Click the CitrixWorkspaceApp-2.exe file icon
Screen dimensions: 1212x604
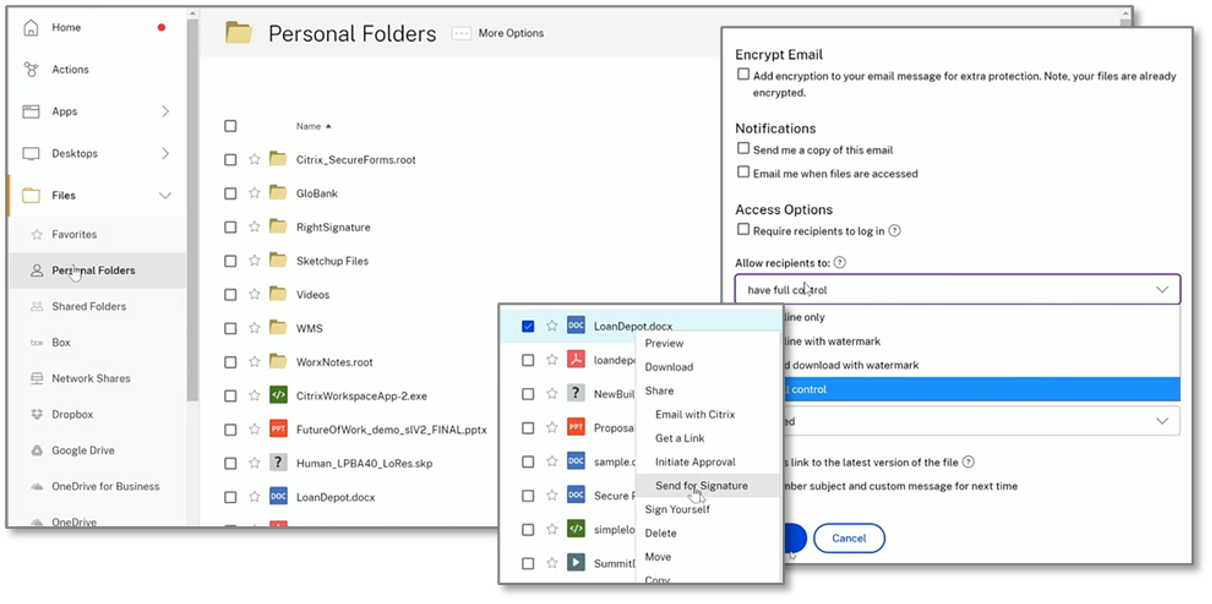(x=278, y=395)
